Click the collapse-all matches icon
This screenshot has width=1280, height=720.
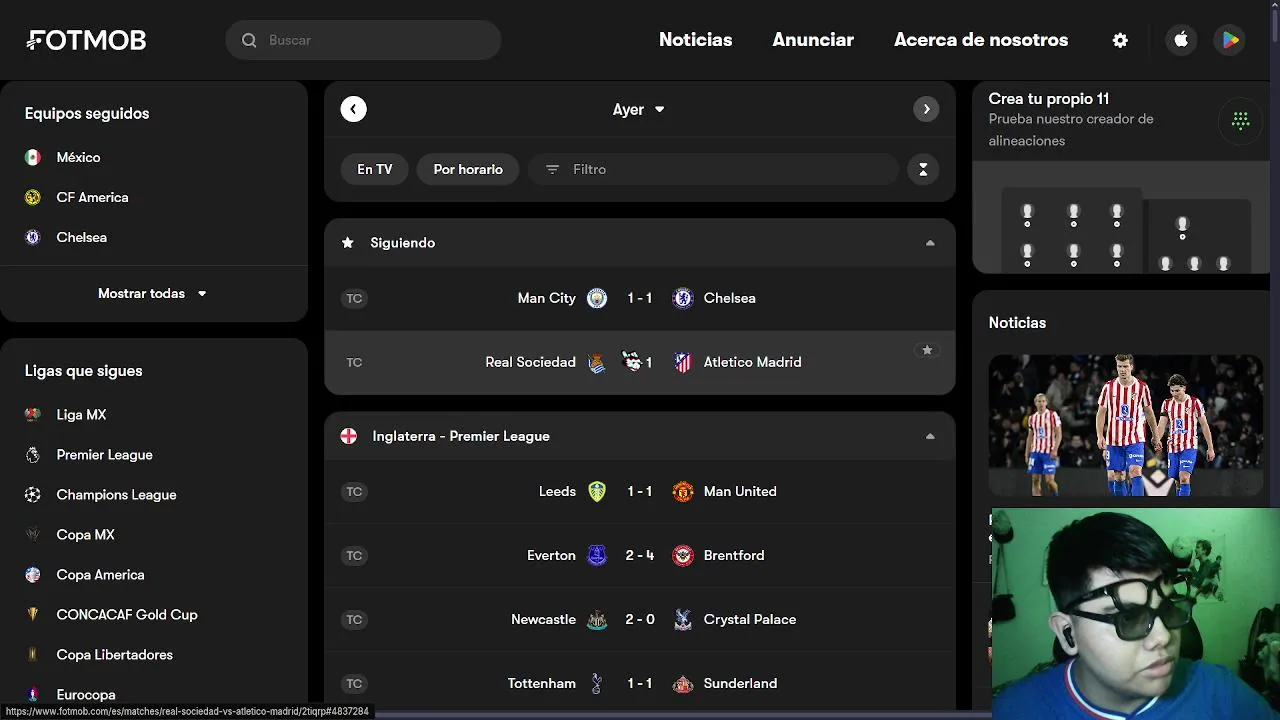point(923,170)
